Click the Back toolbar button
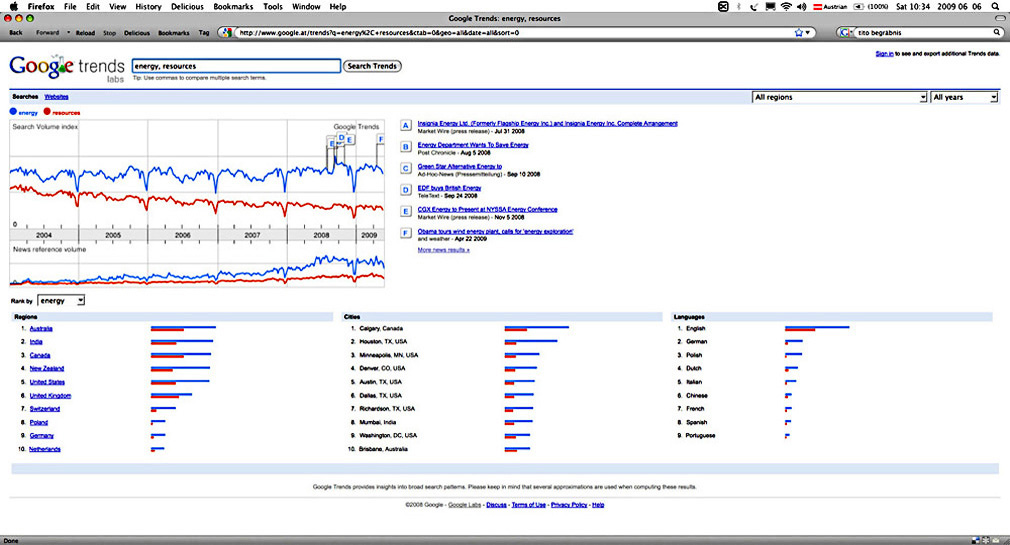Viewport: 1010px width, 545px height. 16,32
